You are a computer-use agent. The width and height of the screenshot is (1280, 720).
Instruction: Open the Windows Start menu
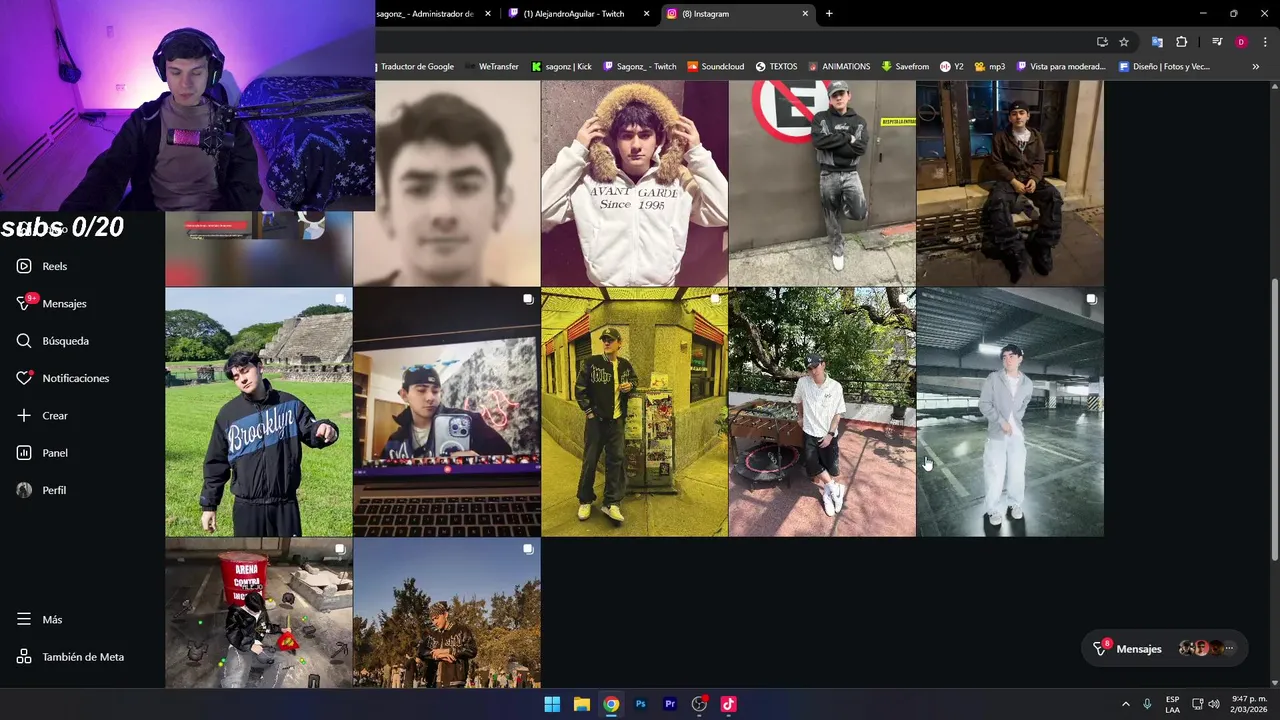[x=552, y=704]
